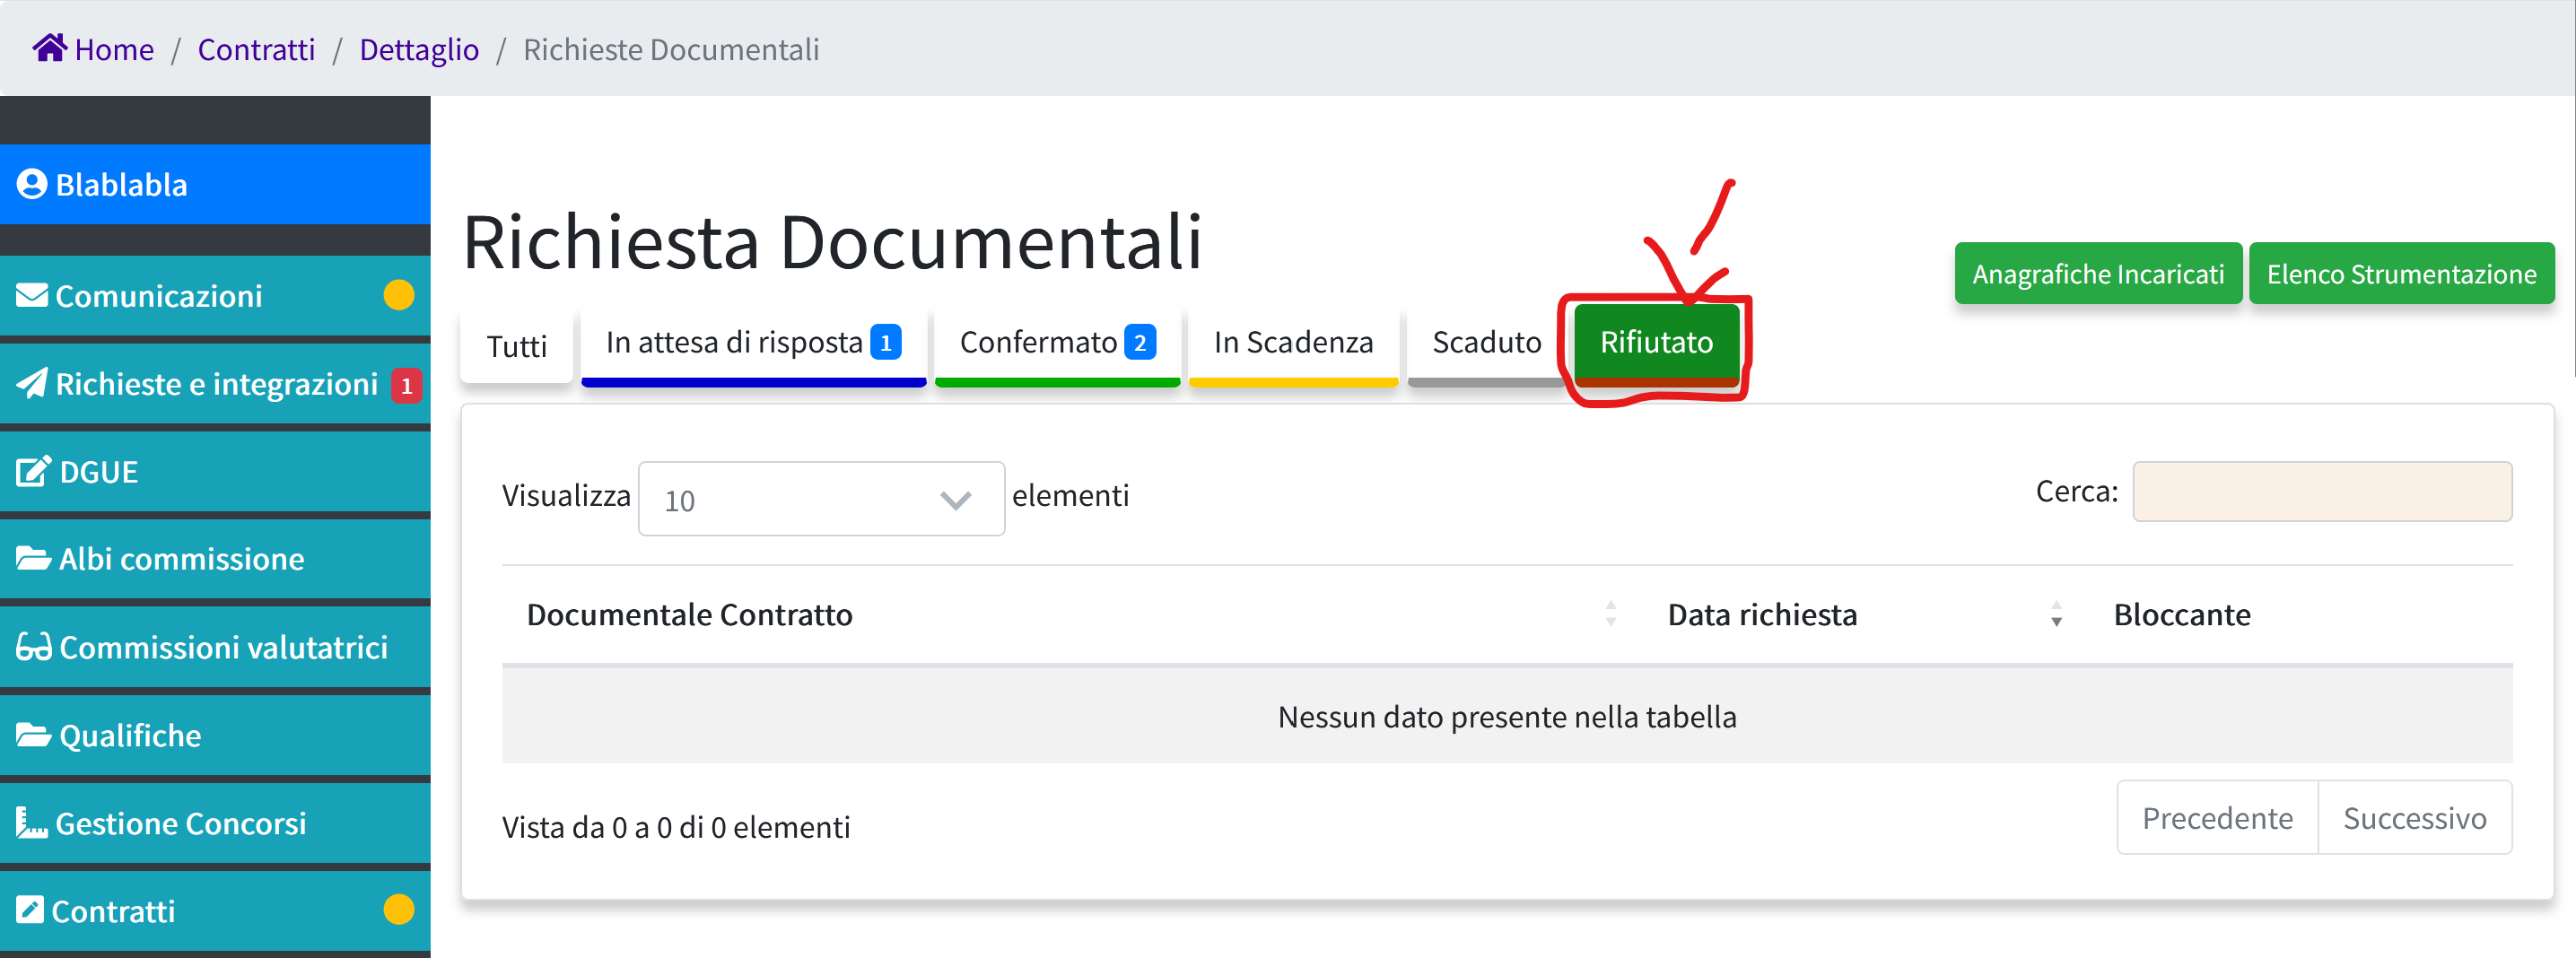Click the Gestione Concorsi ruler icon

[x=31, y=823]
